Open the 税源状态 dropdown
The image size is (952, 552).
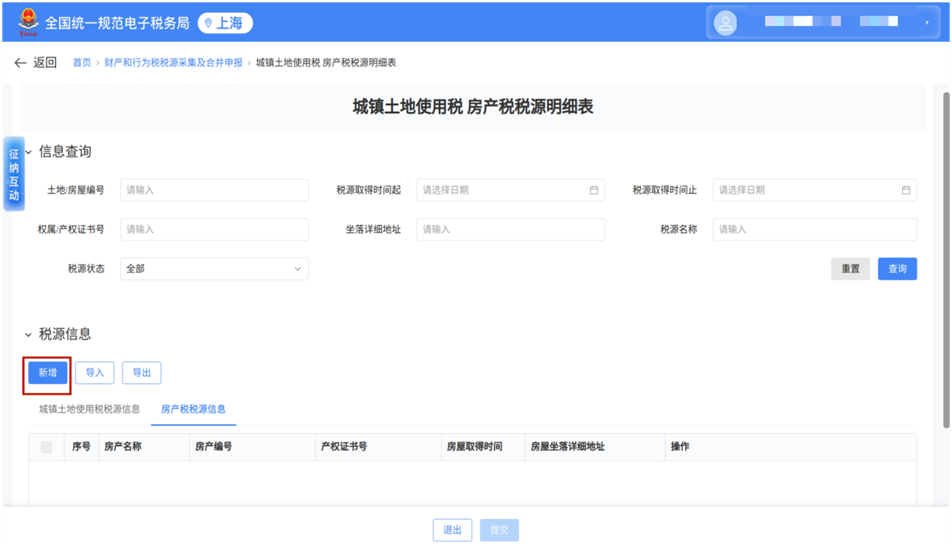214,269
